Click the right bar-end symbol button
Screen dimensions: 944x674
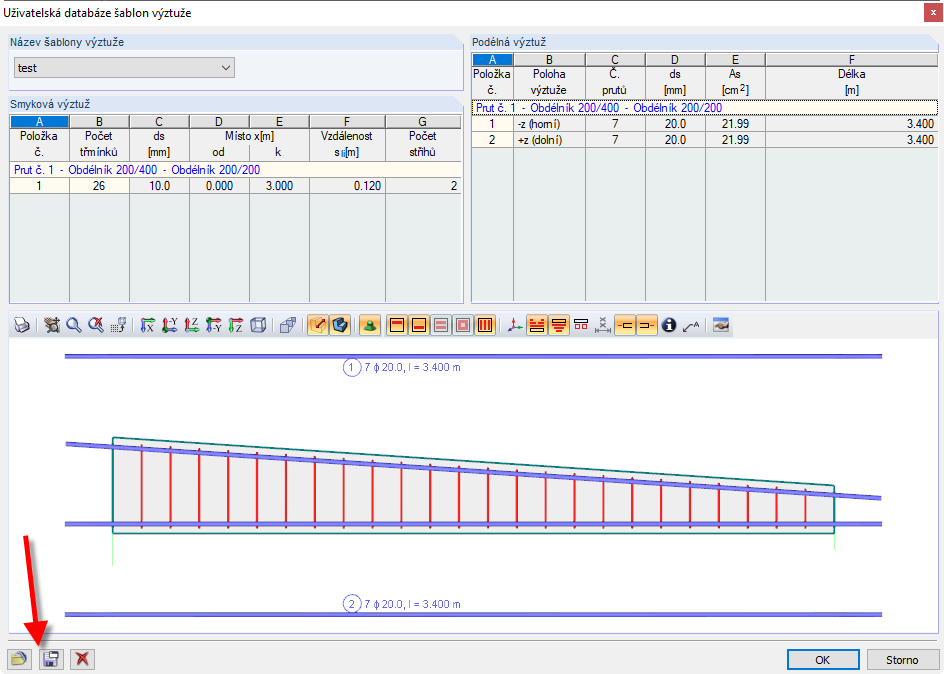coord(647,326)
